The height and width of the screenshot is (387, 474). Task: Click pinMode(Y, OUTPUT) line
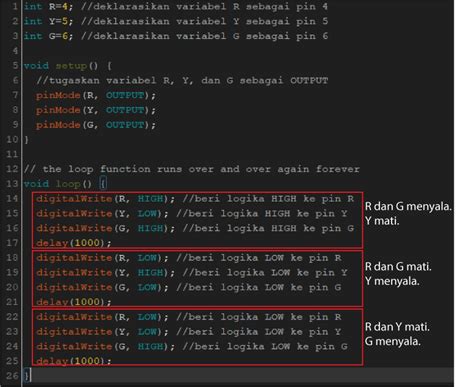point(96,110)
